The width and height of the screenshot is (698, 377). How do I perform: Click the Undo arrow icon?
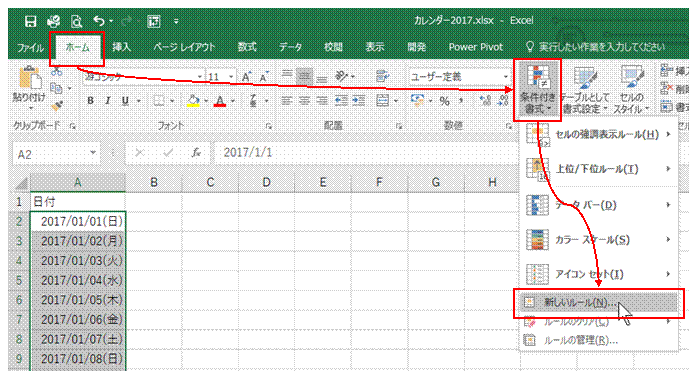point(99,21)
